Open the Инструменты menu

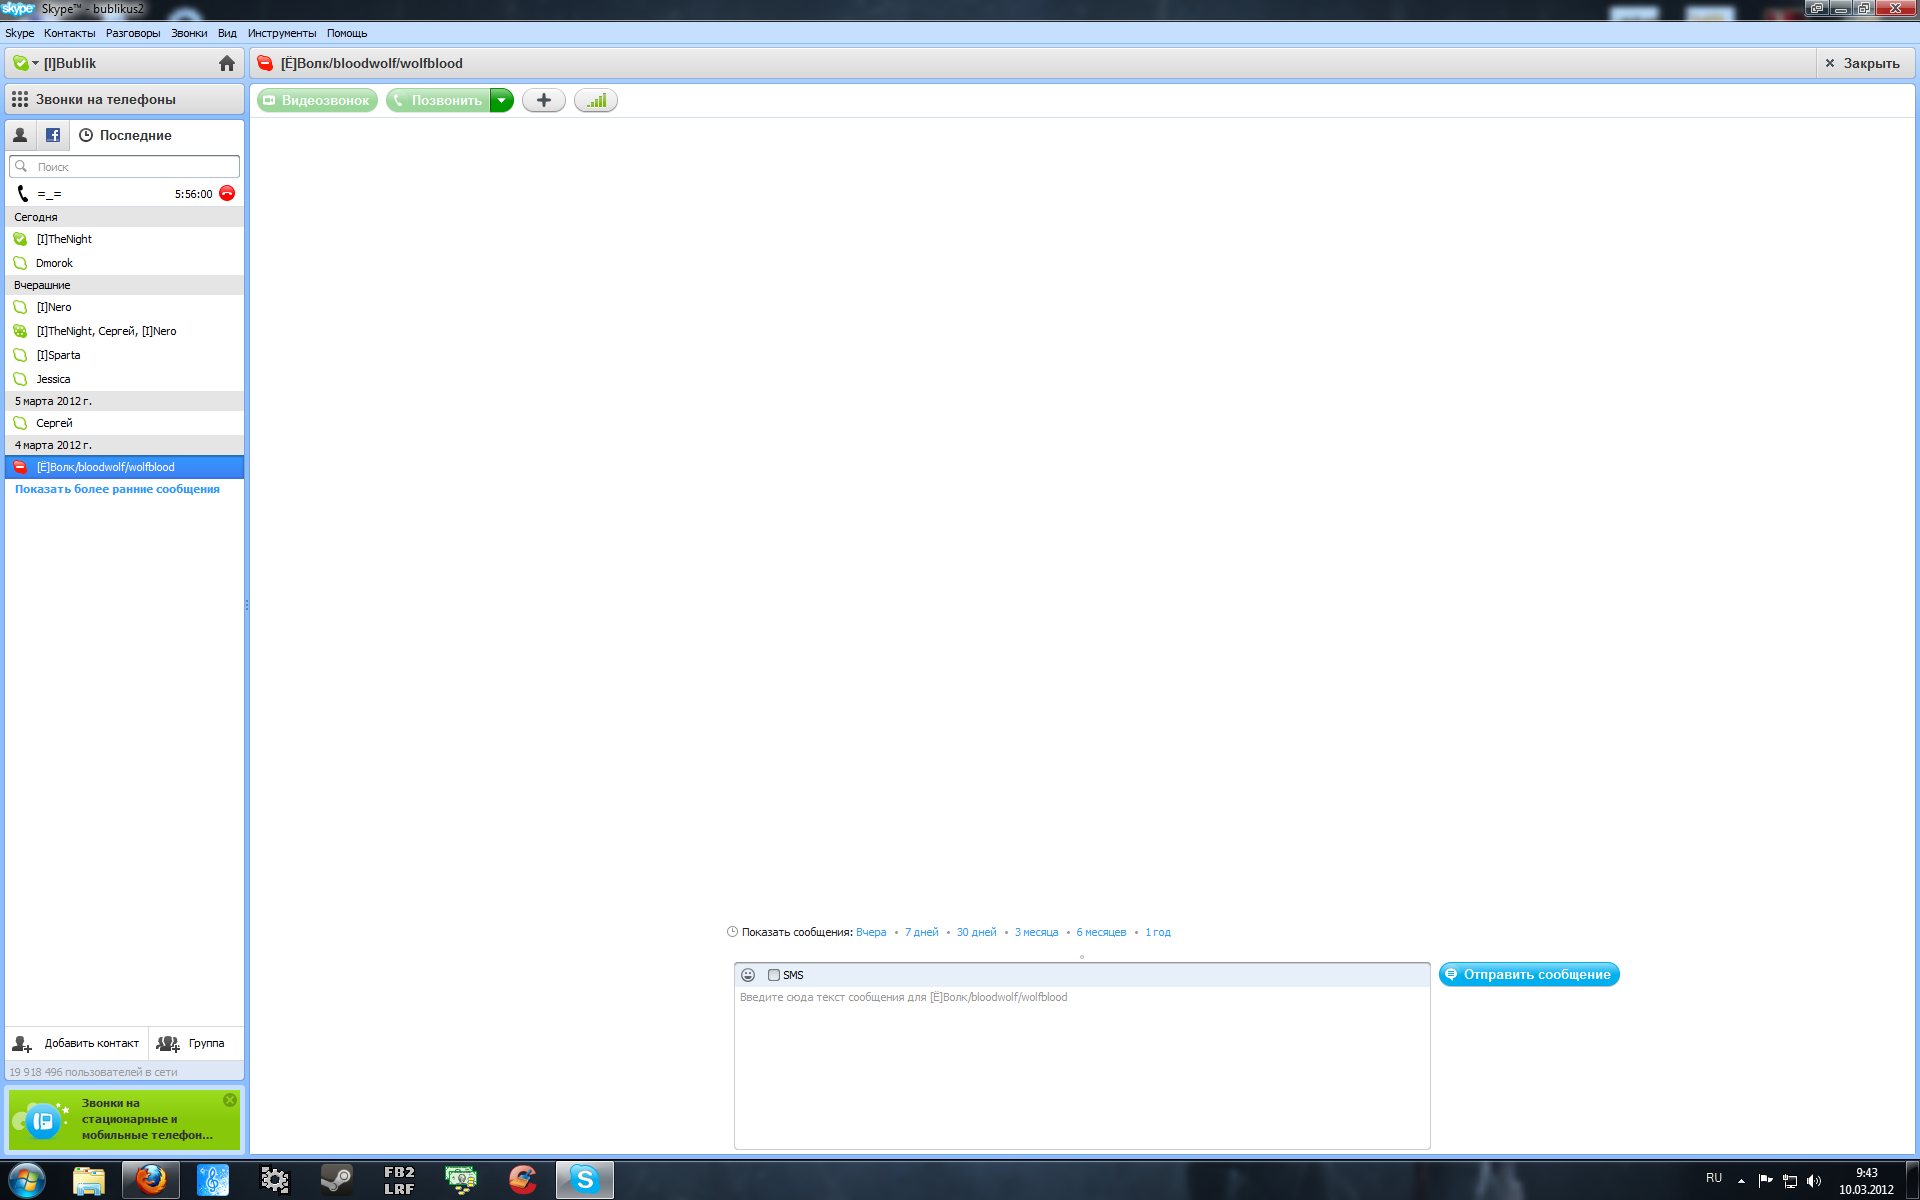281,33
